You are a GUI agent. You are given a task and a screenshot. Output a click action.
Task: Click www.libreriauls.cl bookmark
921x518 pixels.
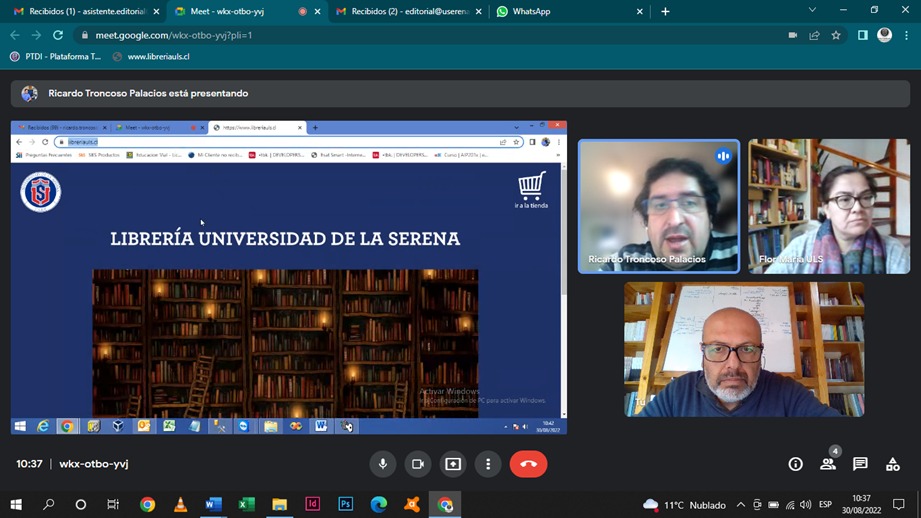coord(157,57)
